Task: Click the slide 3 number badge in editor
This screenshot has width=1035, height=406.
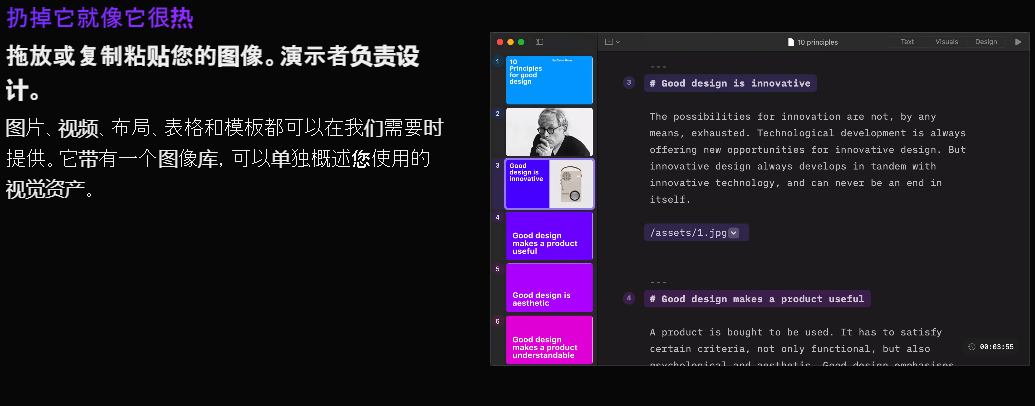Action: click(x=629, y=83)
